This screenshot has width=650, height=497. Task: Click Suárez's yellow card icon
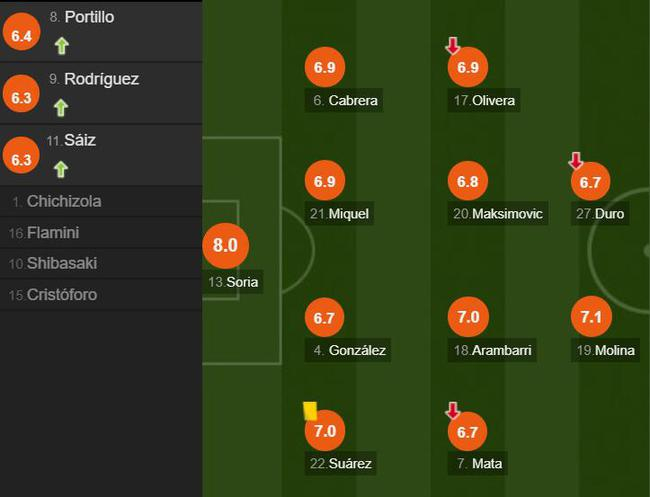tap(310, 410)
